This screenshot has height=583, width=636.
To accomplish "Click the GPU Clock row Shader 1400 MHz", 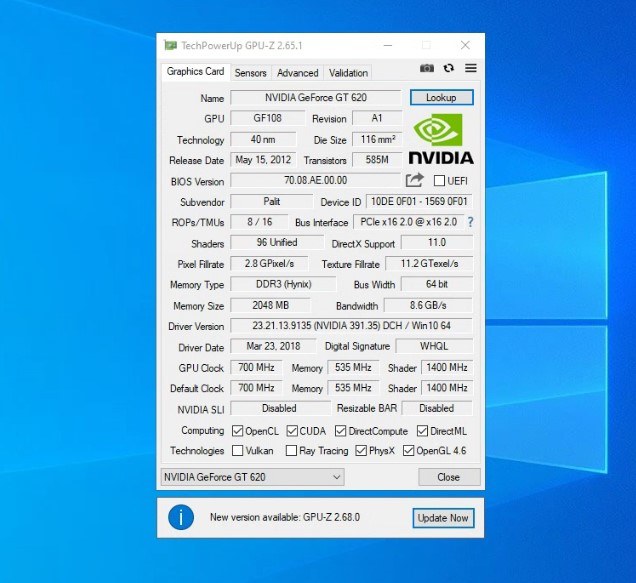I will click(447, 367).
